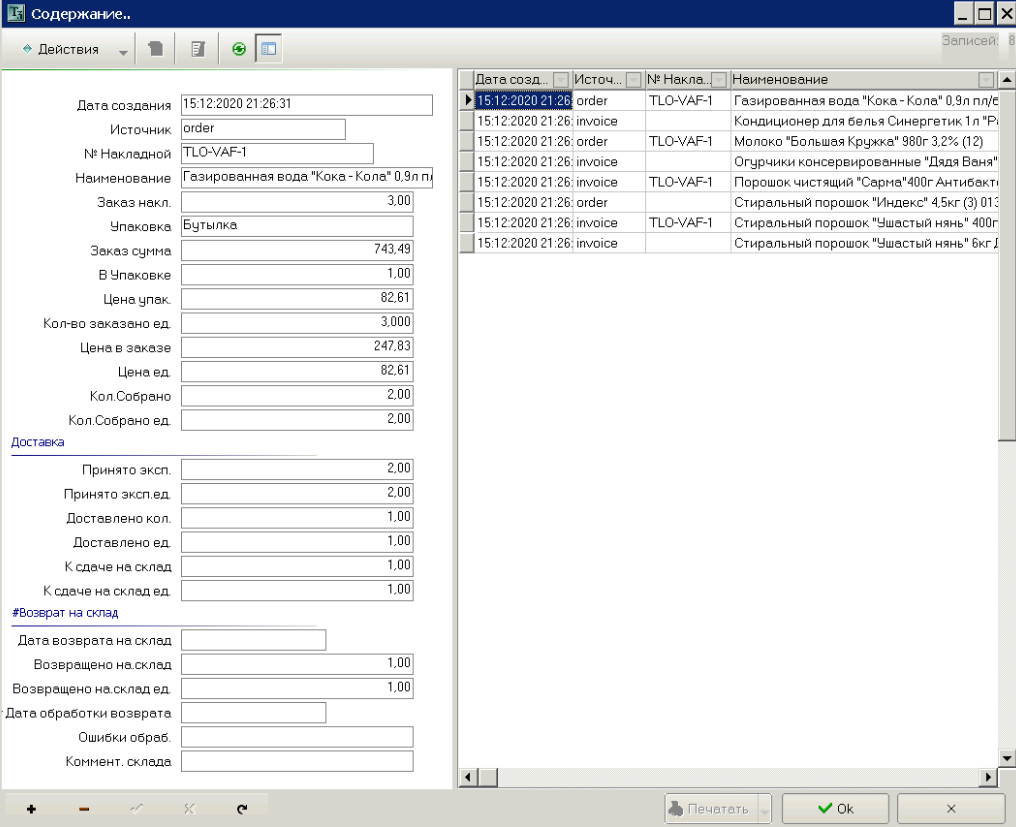The width and height of the screenshot is (1016, 827).
Task: Delete record using the minus icon
Action: coord(84,809)
